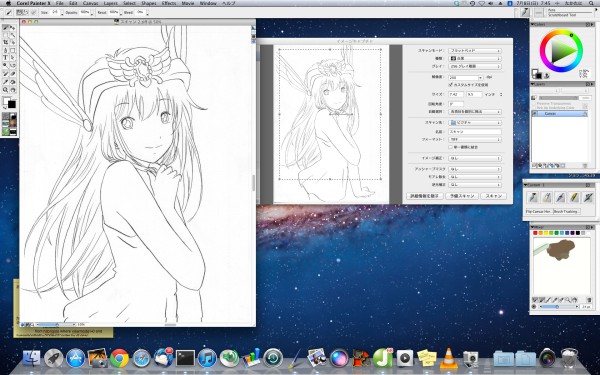
Task: Open the File menu
Action: pyautogui.click(x=59, y=3)
